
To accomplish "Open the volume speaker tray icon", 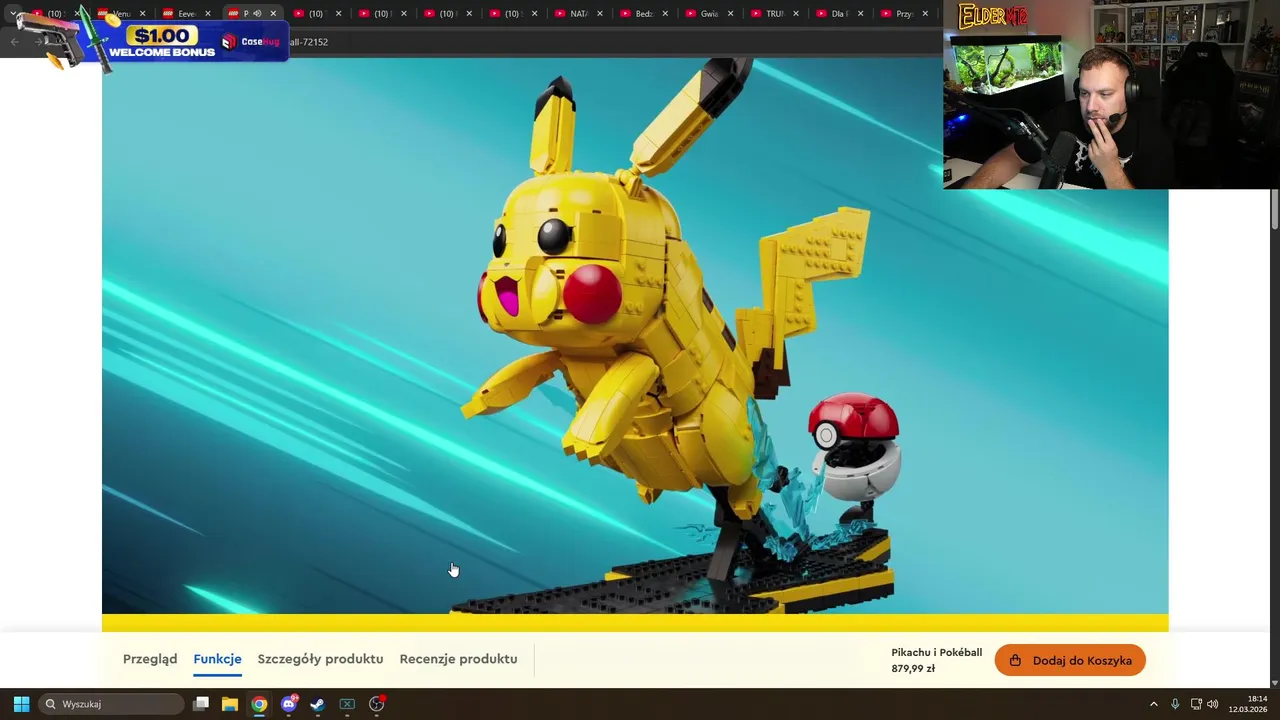I will tap(1213, 704).
